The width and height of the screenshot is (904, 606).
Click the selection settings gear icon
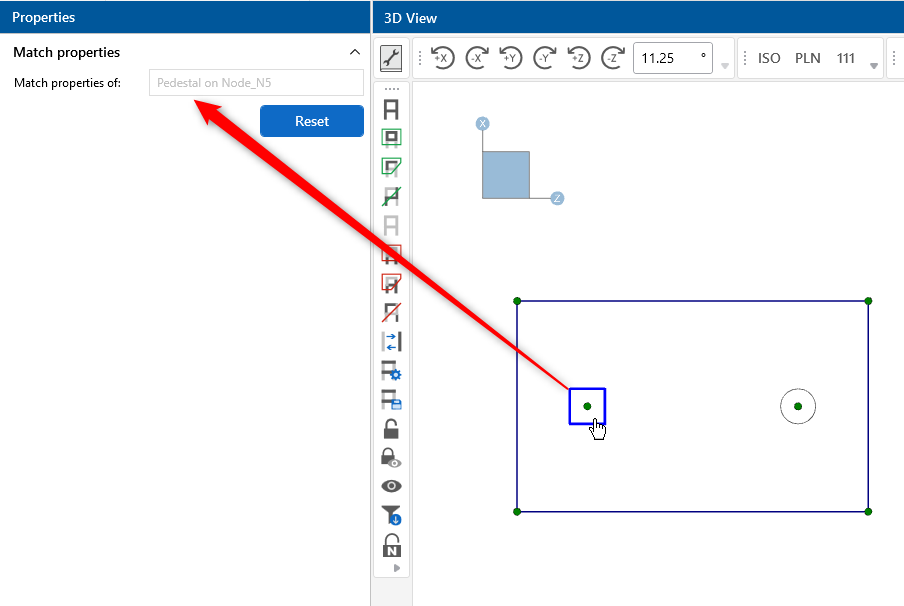(x=391, y=371)
